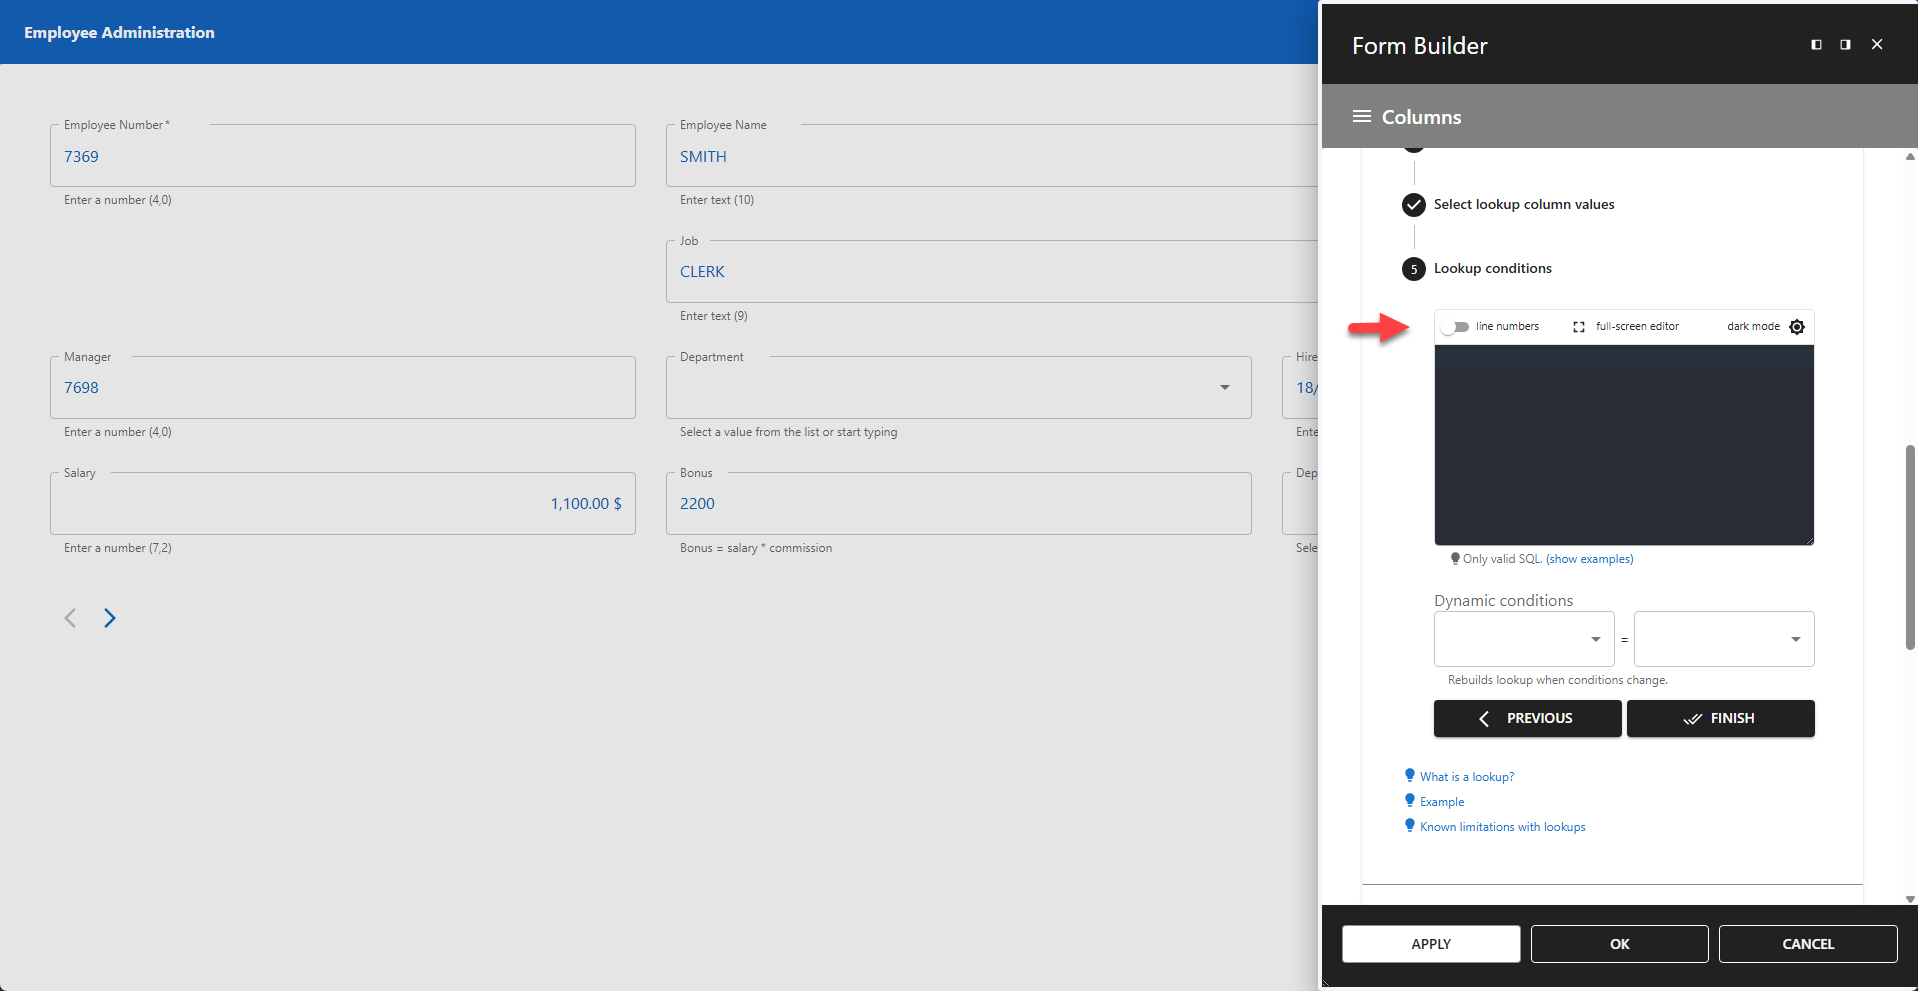Click the lightbulb icon beside Example

click(1410, 800)
